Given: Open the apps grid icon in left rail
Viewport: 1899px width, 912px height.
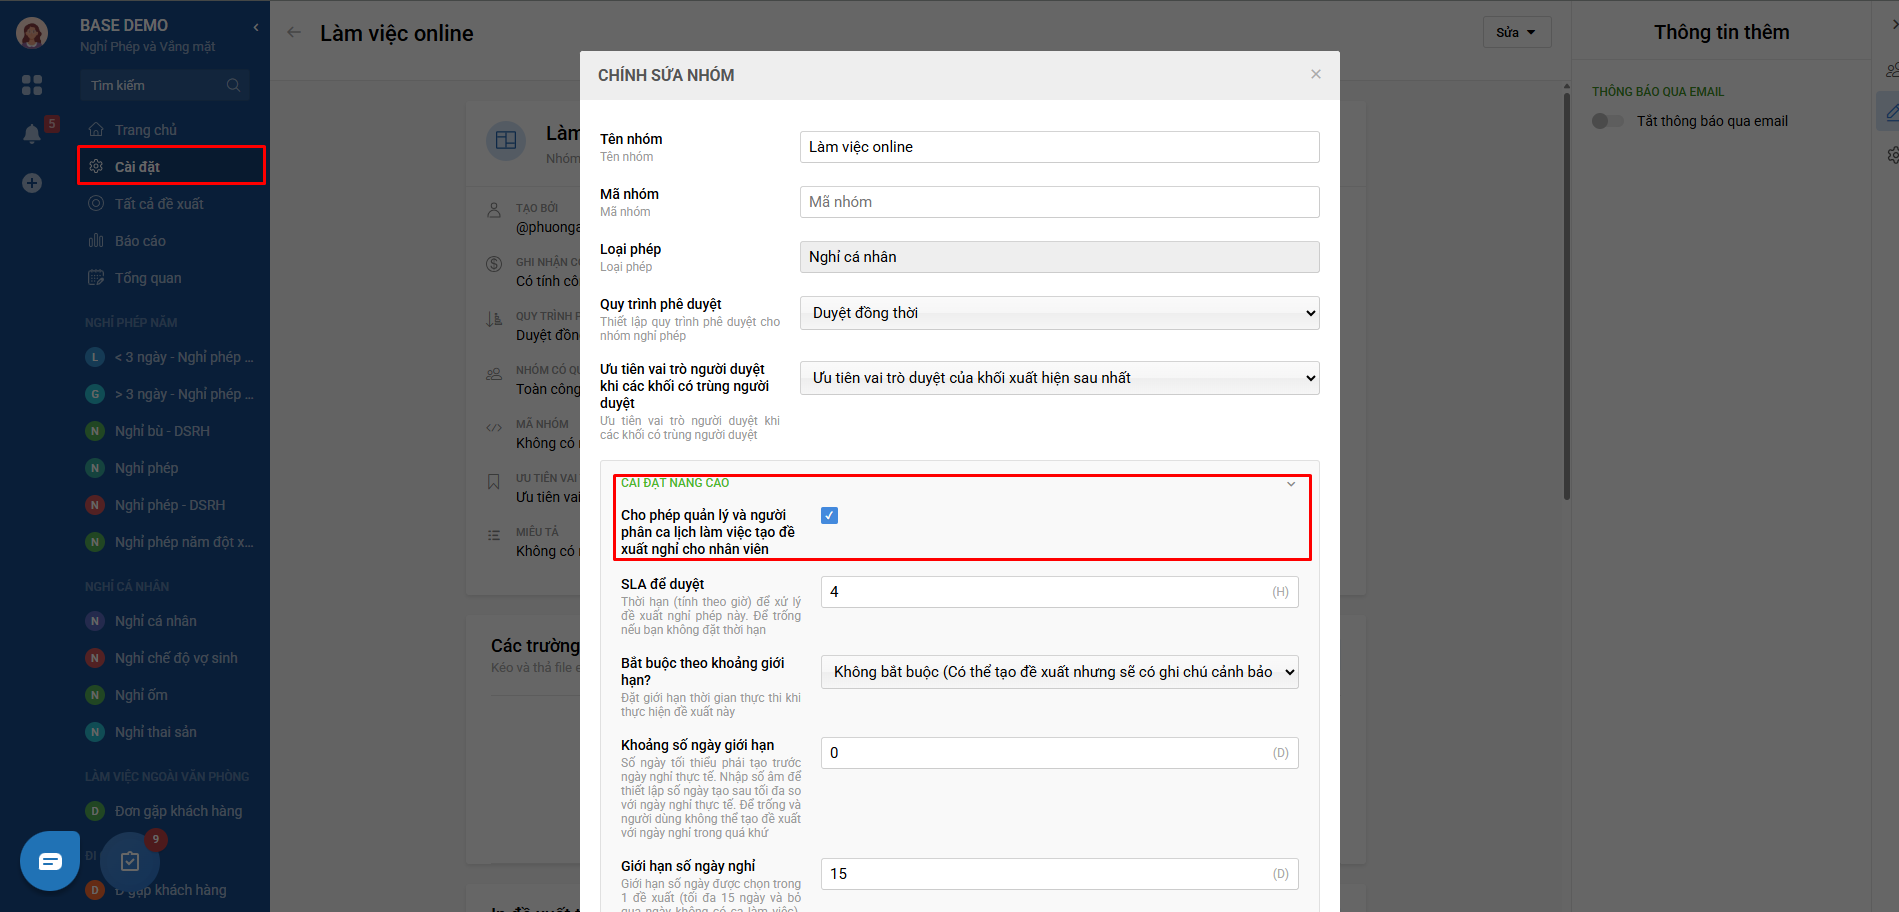Looking at the screenshot, I should (32, 85).
